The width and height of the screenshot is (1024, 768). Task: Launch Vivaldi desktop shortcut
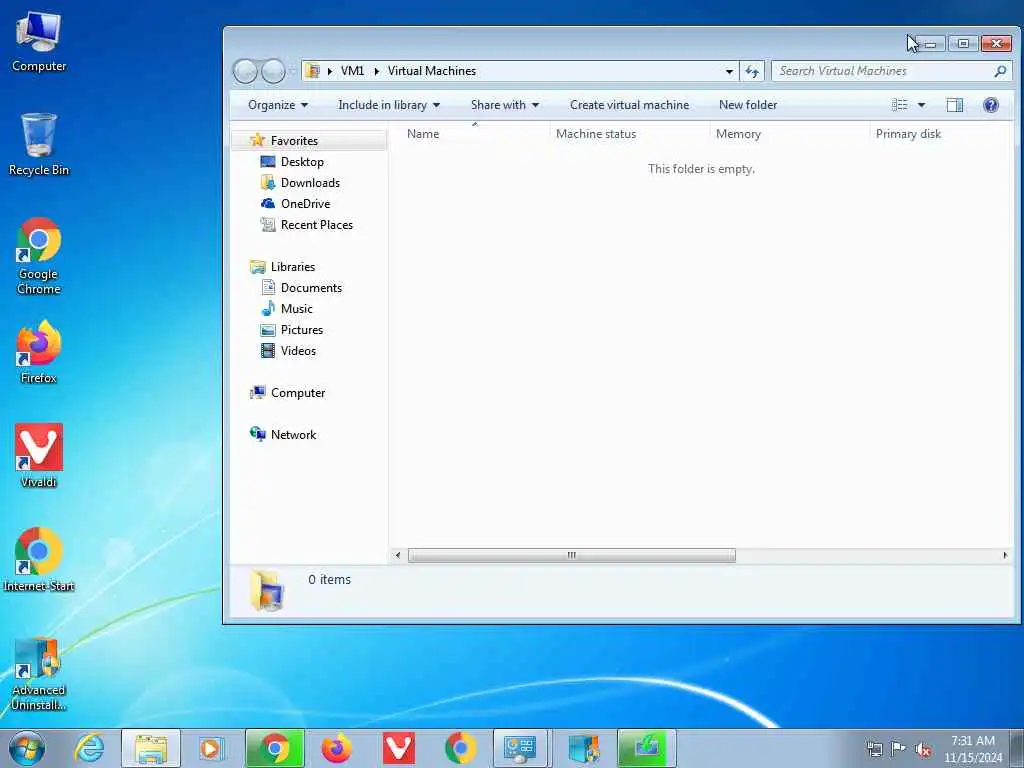coord(39,456)
